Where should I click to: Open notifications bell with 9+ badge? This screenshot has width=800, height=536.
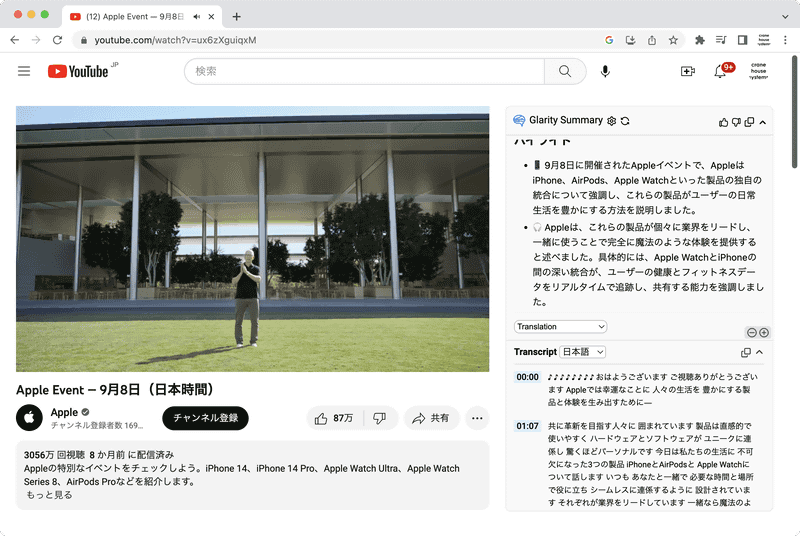pyautogui.click(x=720, y=71)
